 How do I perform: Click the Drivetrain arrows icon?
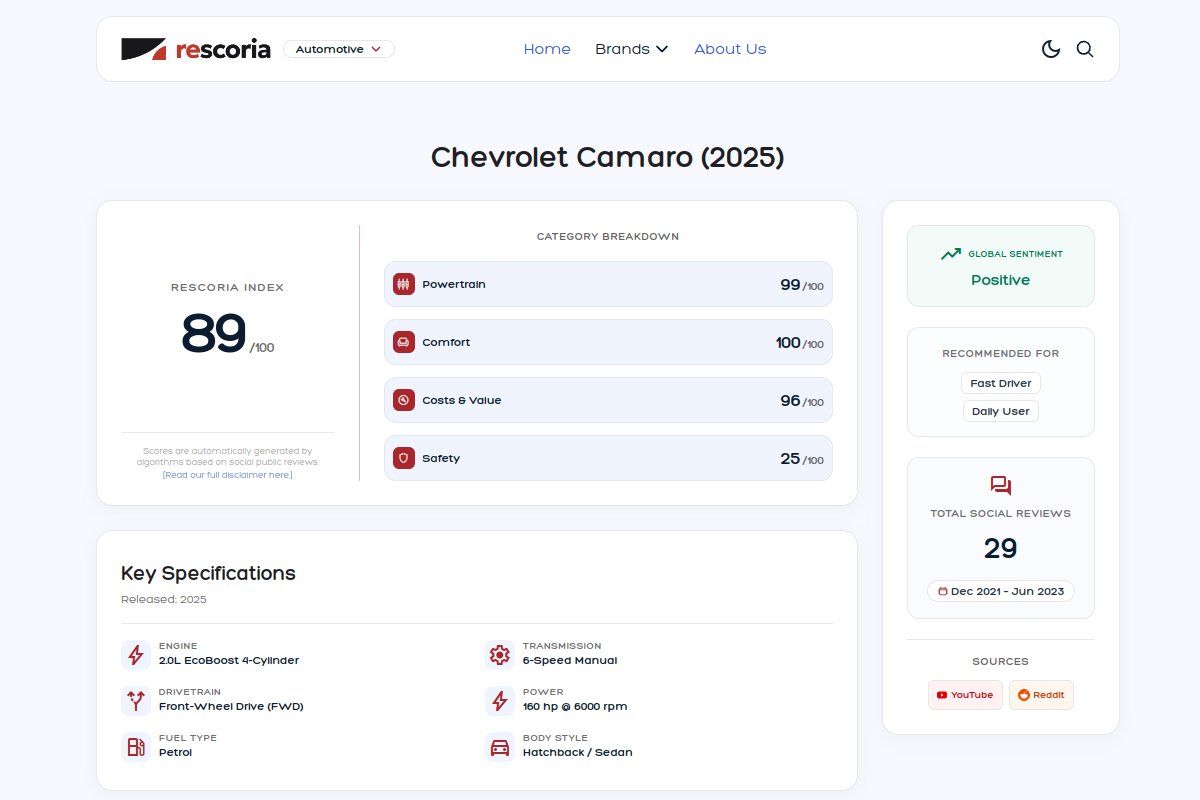[136, 700]
